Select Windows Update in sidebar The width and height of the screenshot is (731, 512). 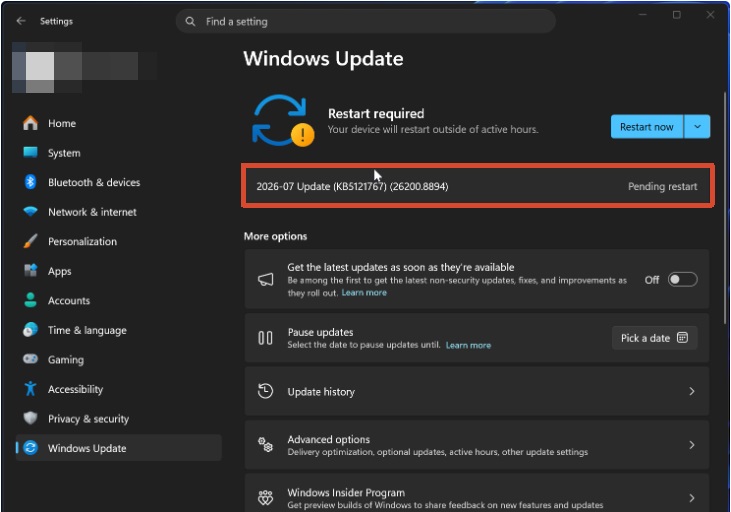[x=118, y=448]
